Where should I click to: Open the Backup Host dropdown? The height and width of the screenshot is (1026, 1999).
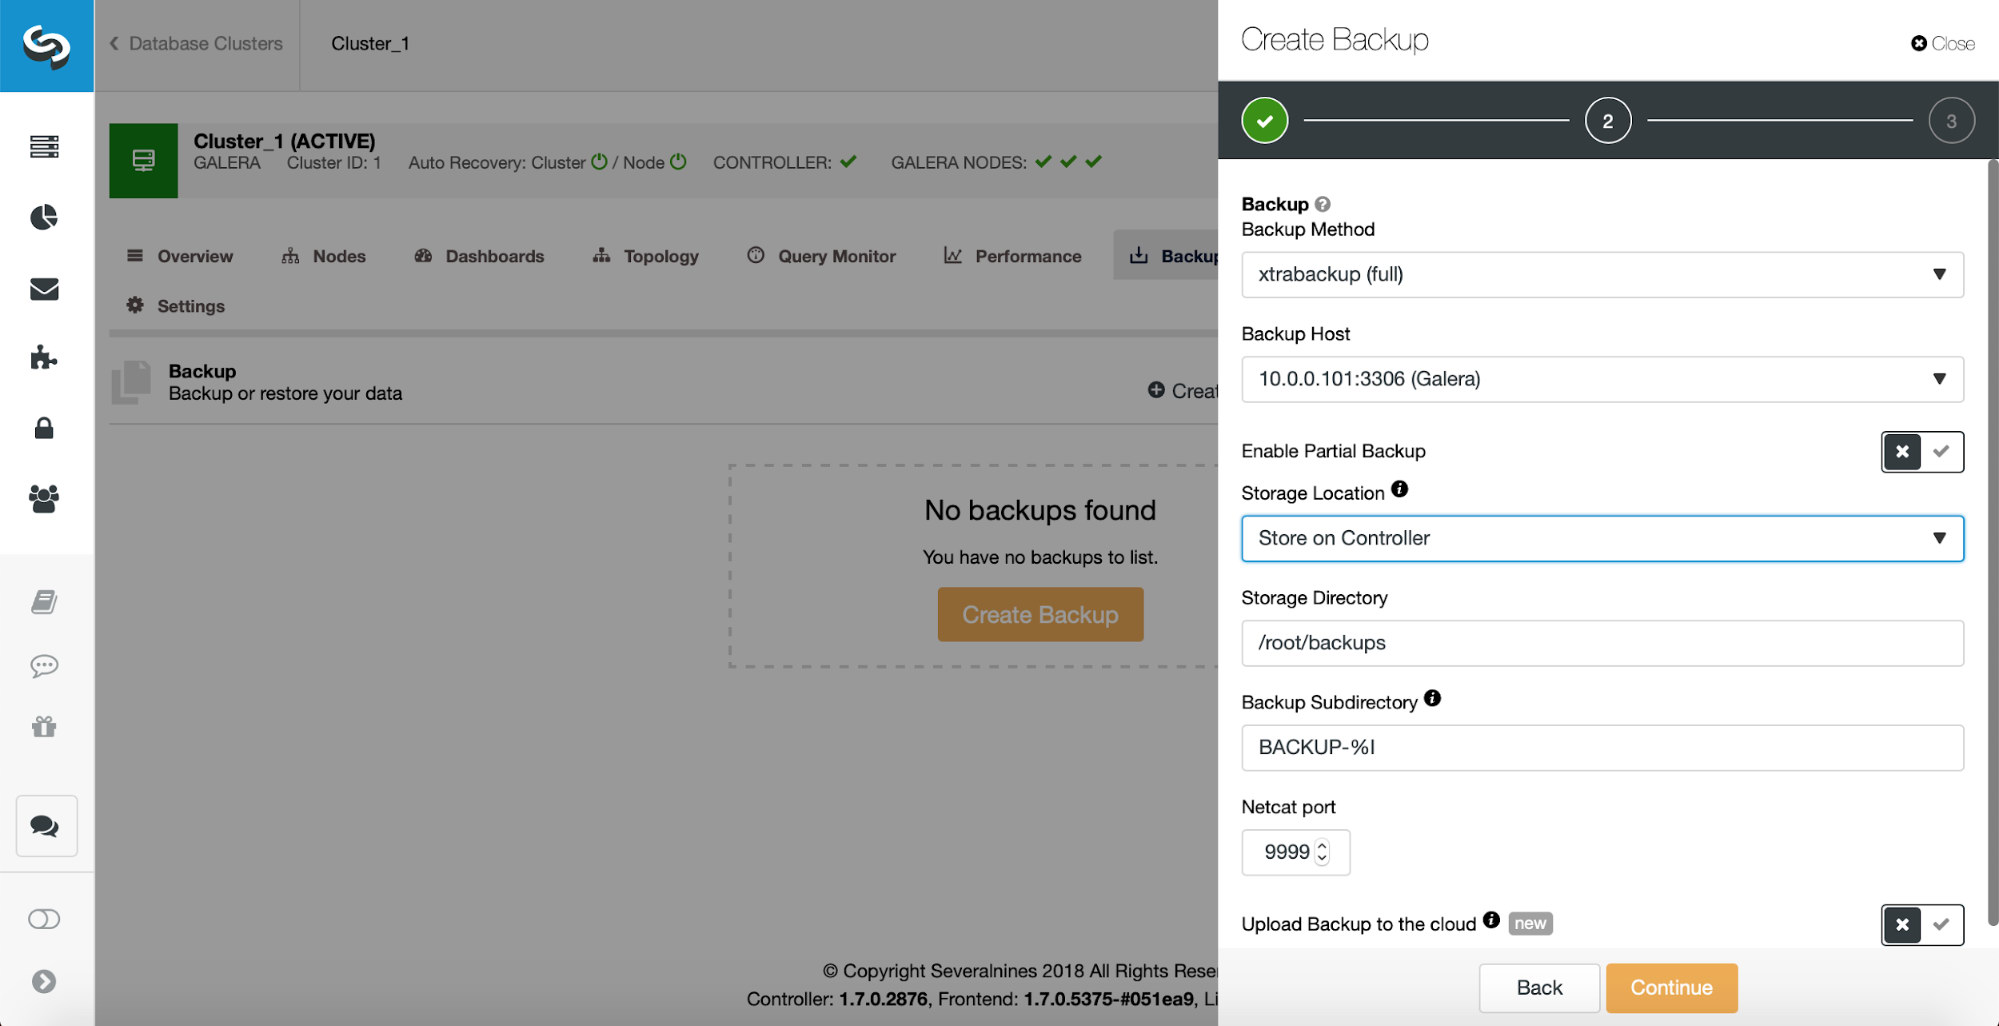point(1602,379)
